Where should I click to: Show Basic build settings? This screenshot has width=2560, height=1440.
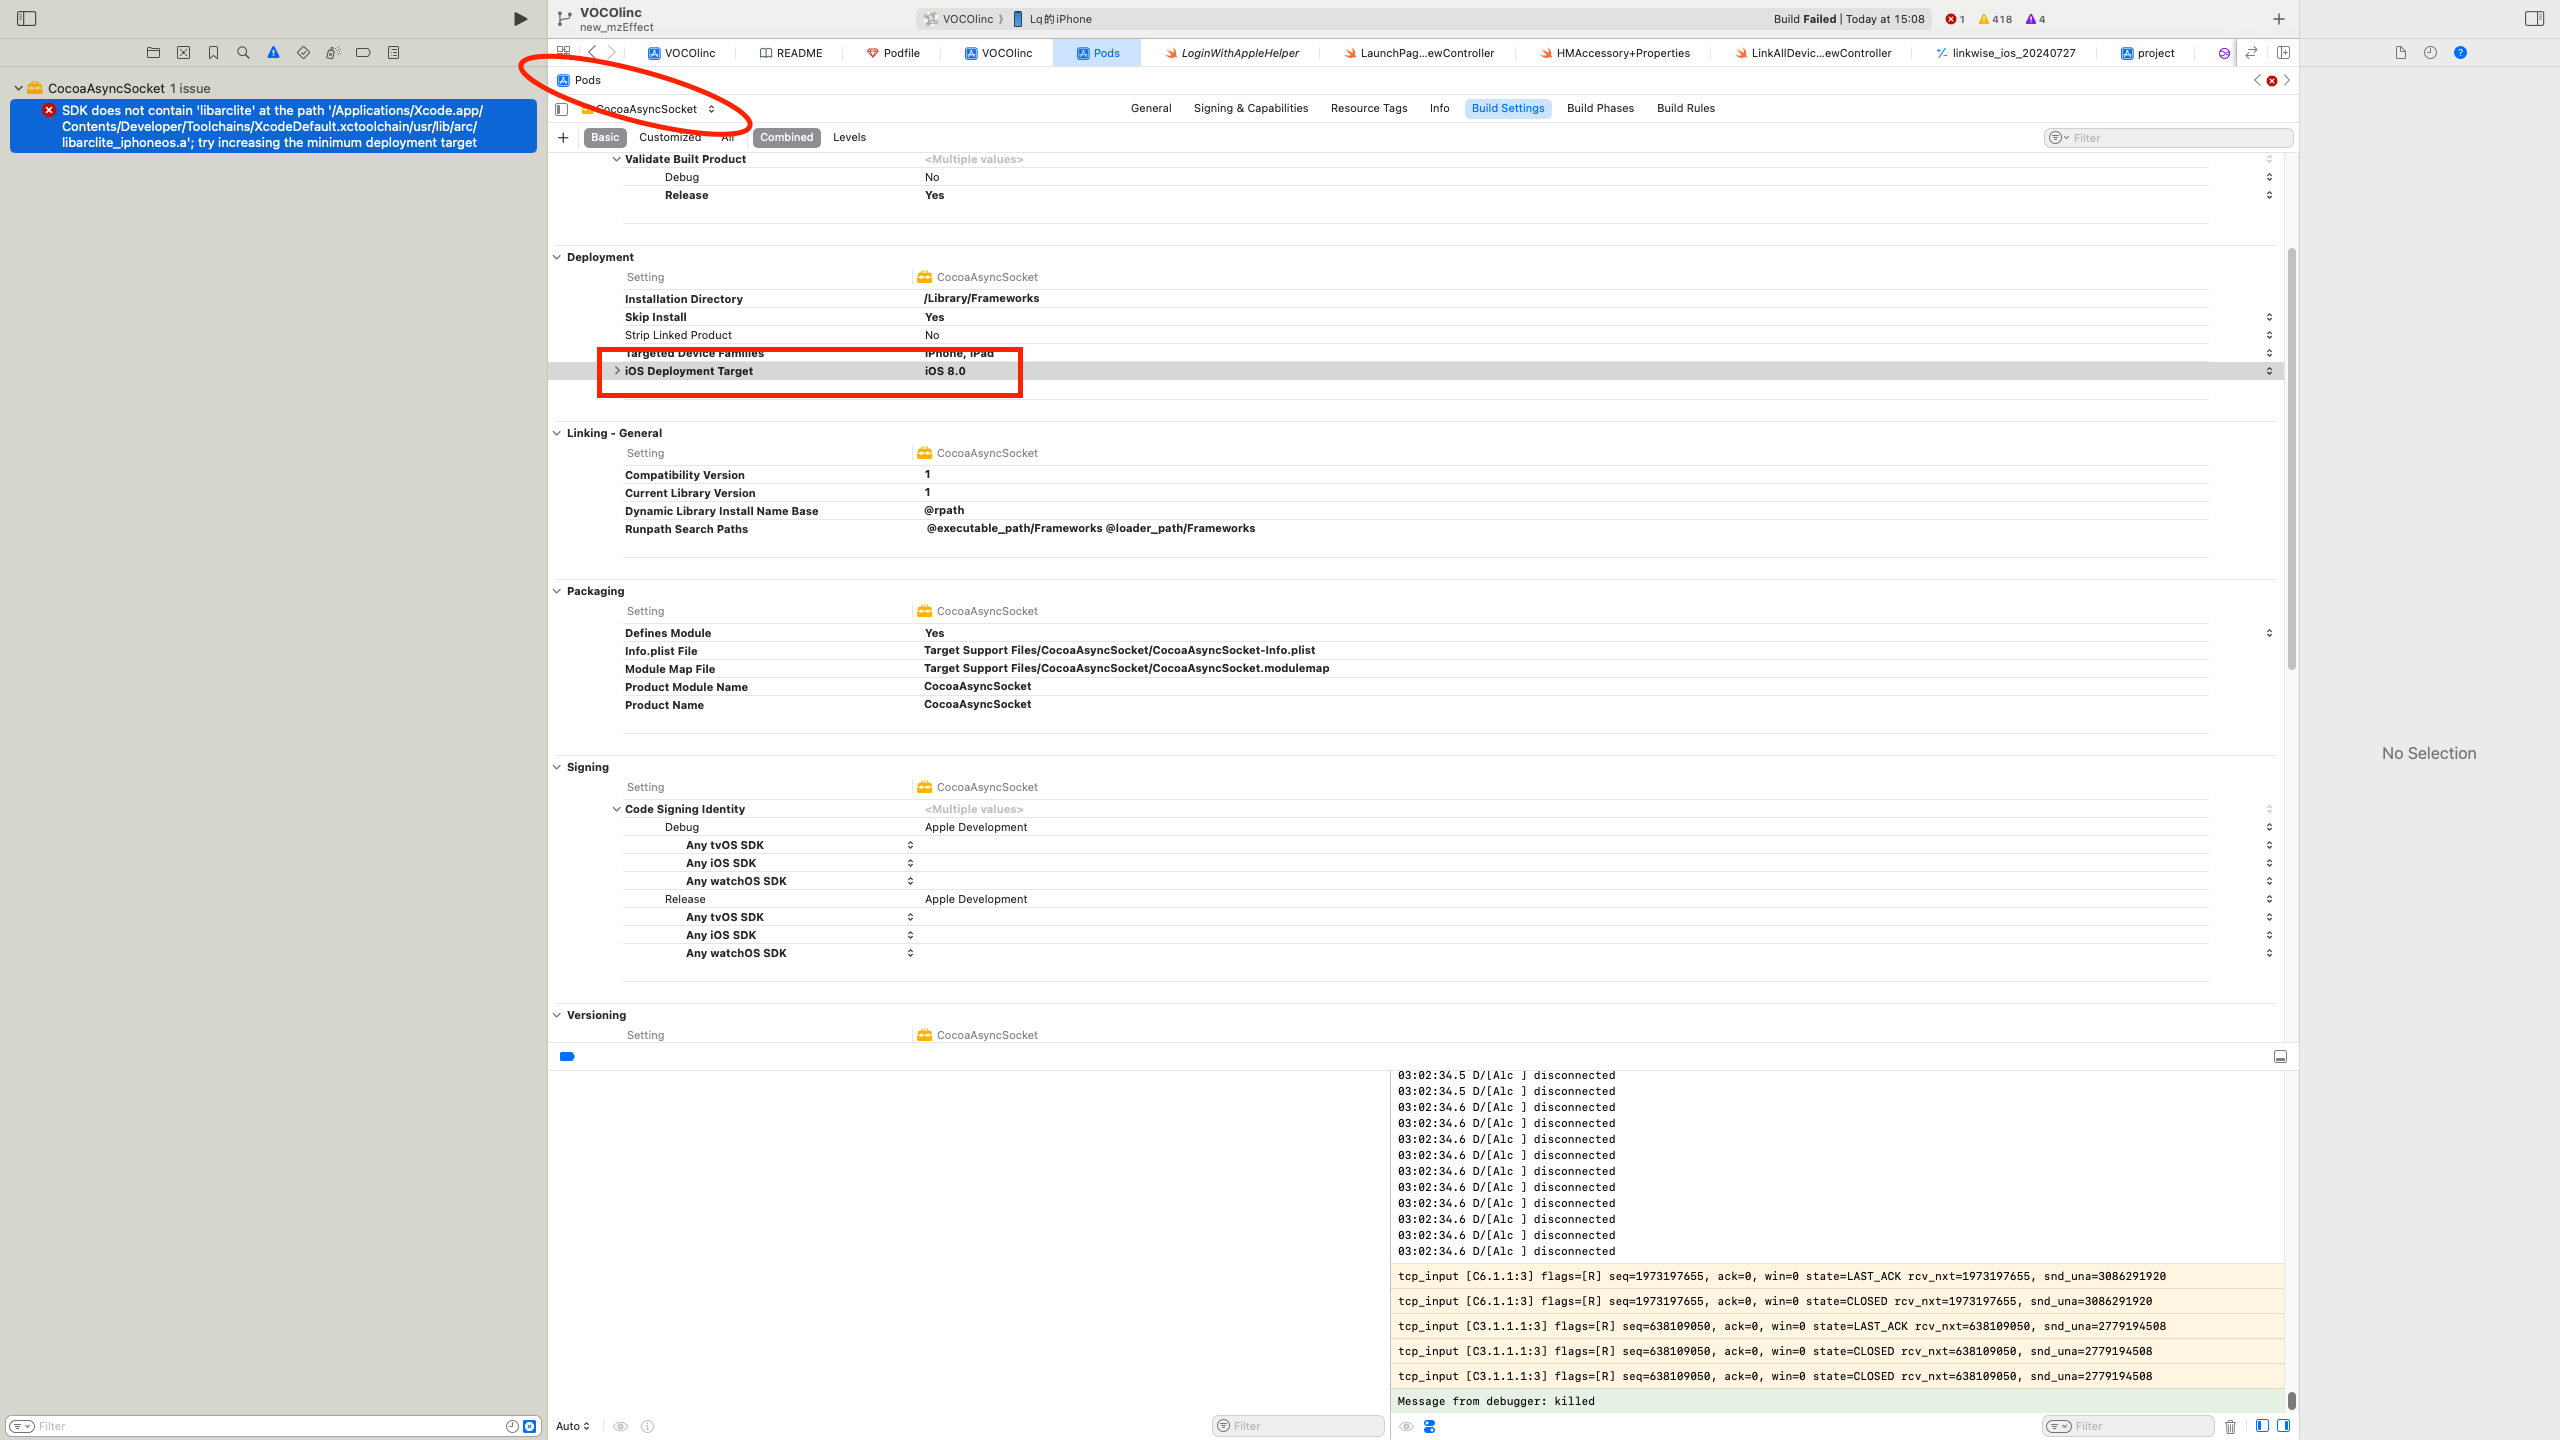(x=605, y=138)
